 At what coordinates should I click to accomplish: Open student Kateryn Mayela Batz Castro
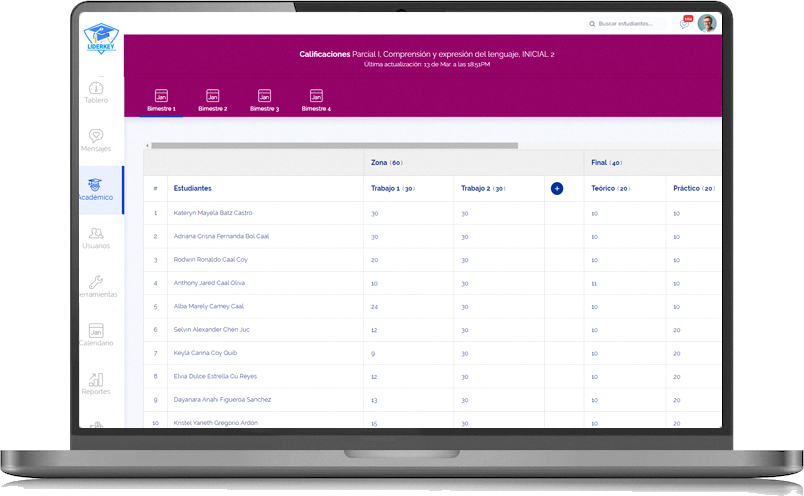pos(213,213)
